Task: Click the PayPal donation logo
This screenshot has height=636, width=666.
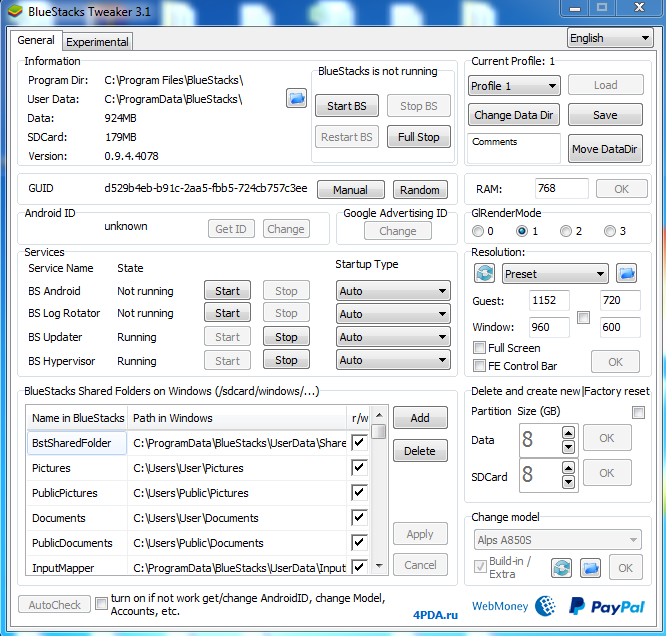Action: (x=607, y=606)
